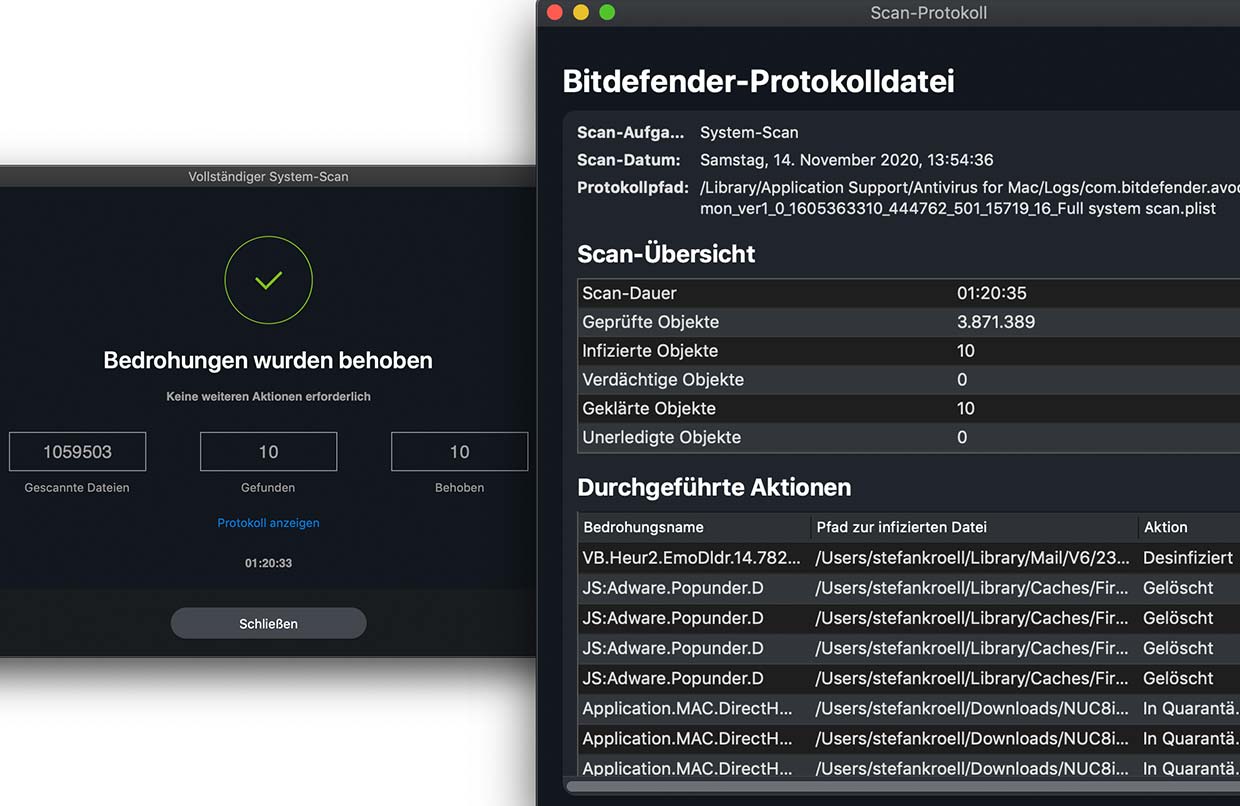Image resolution: width=1240 pixels, height=806 pixels.
Task: Click the Geklärte Objekte value 10
Action: pos(966,408)
